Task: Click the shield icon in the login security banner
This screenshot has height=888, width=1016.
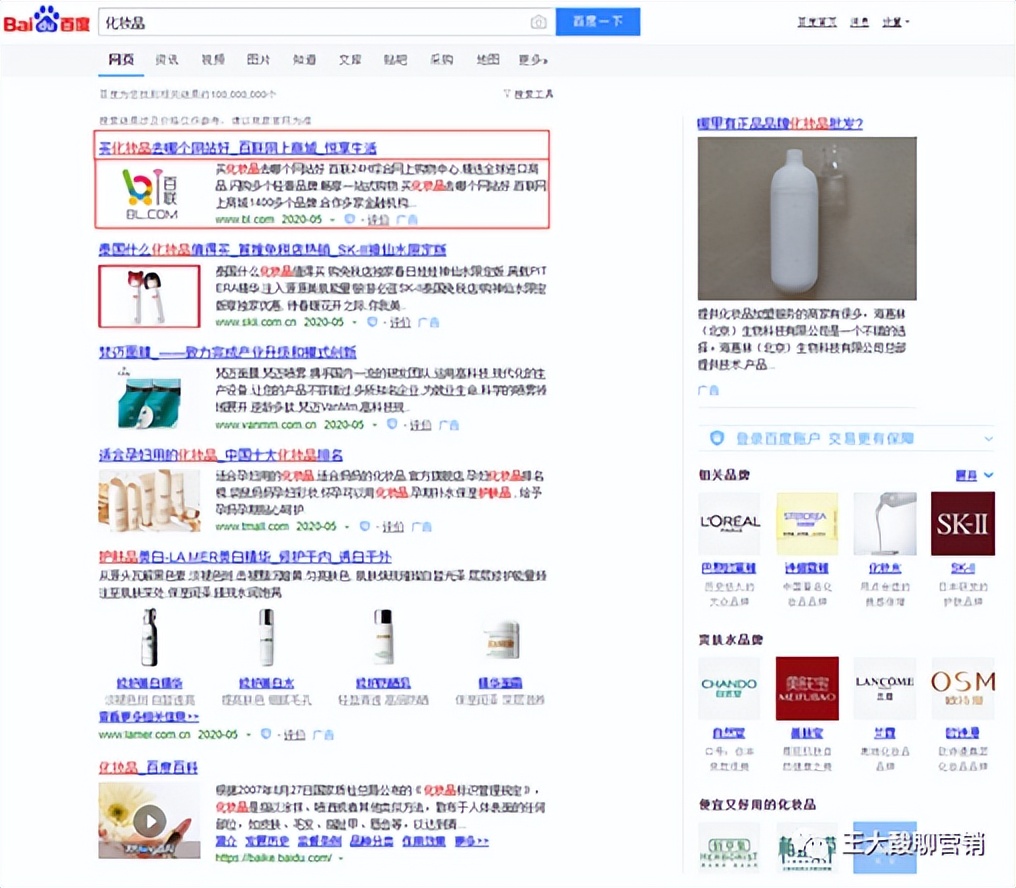Action: coord(716,438)
